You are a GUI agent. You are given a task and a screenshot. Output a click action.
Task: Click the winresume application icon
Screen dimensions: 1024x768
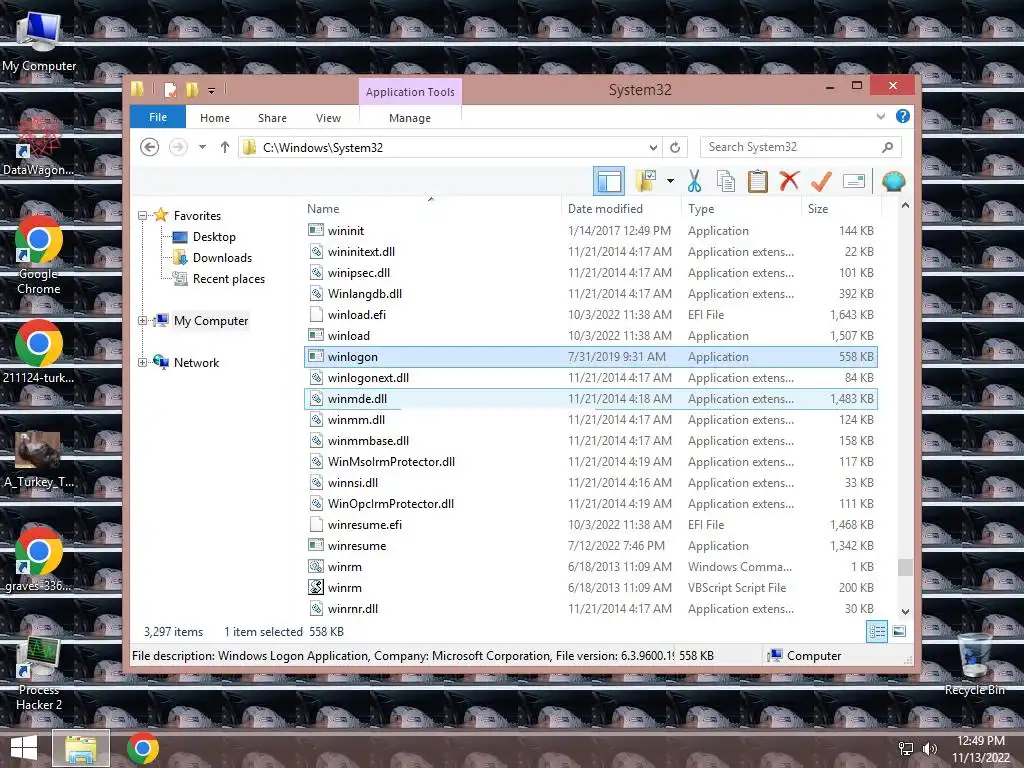coord(316,545)
